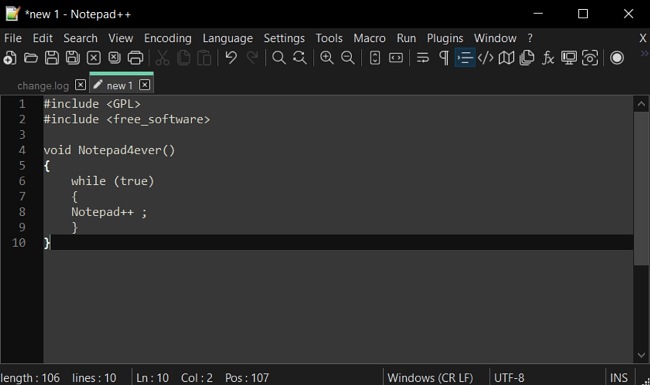Expand hidden toolbar items chevron

(x=644, y=53)
